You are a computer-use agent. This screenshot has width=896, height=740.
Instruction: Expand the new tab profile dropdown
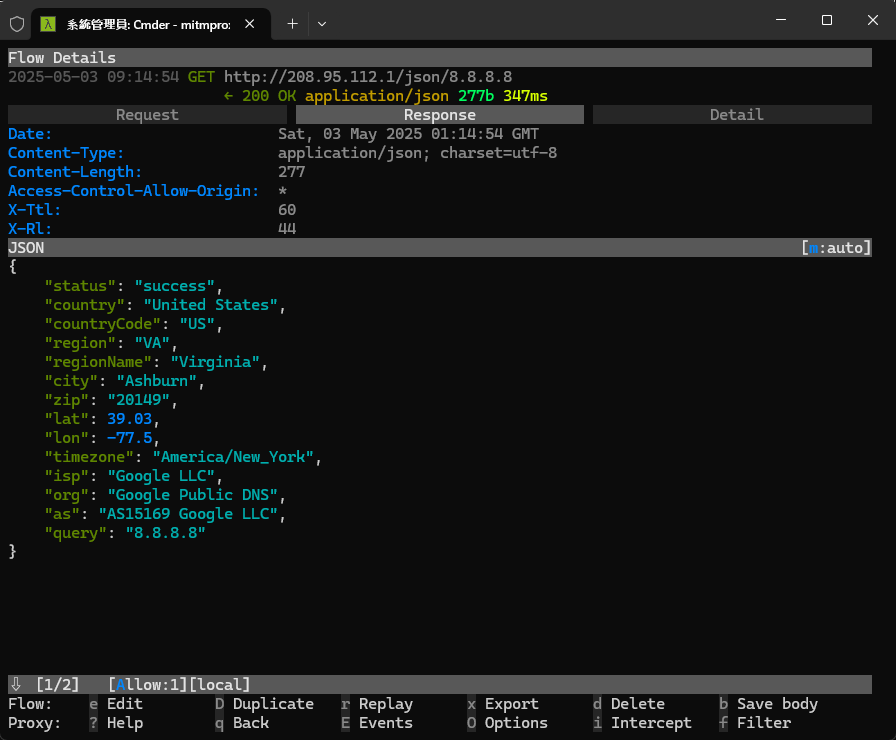321,23
